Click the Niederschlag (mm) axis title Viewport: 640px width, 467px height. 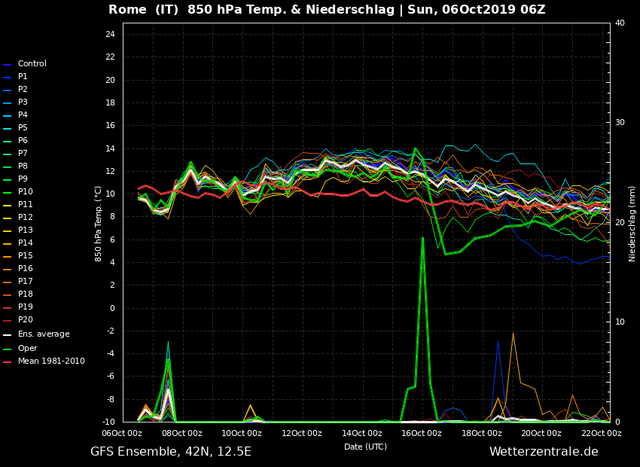pyautogui.click(x=632, y=223)
